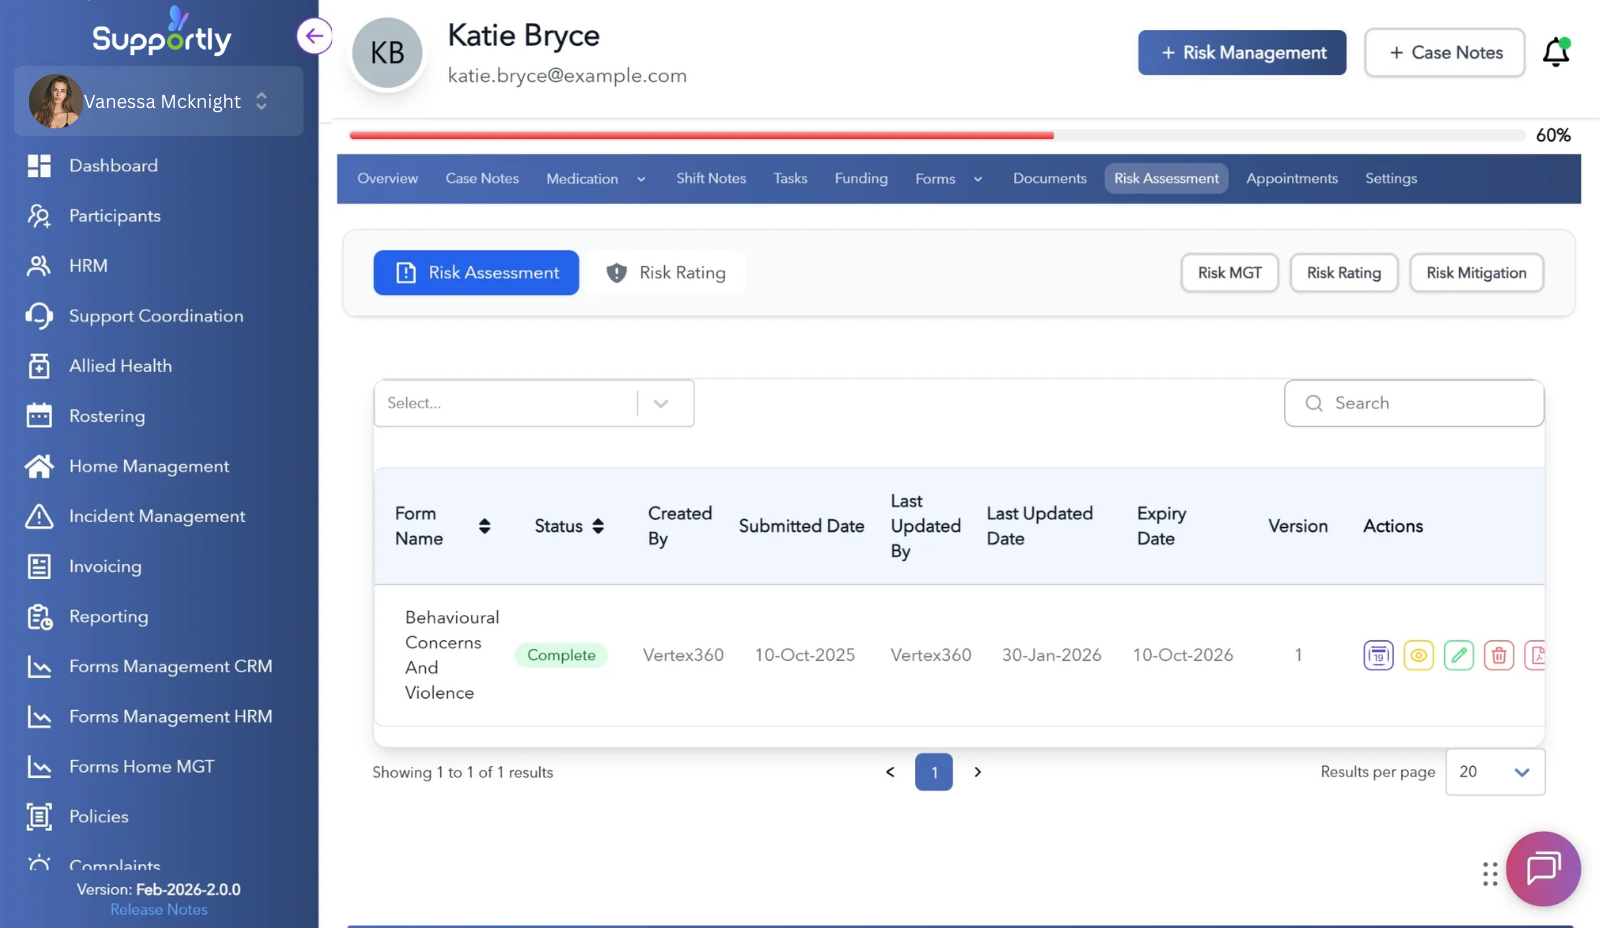Click the Risk MGT button

pos(1230,273)
